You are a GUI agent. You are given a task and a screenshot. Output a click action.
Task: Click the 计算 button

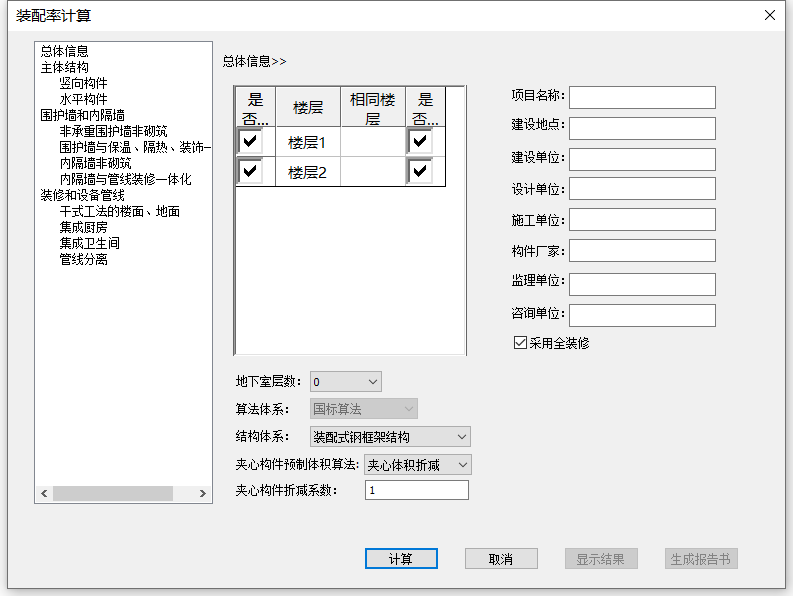pos(401,559)
